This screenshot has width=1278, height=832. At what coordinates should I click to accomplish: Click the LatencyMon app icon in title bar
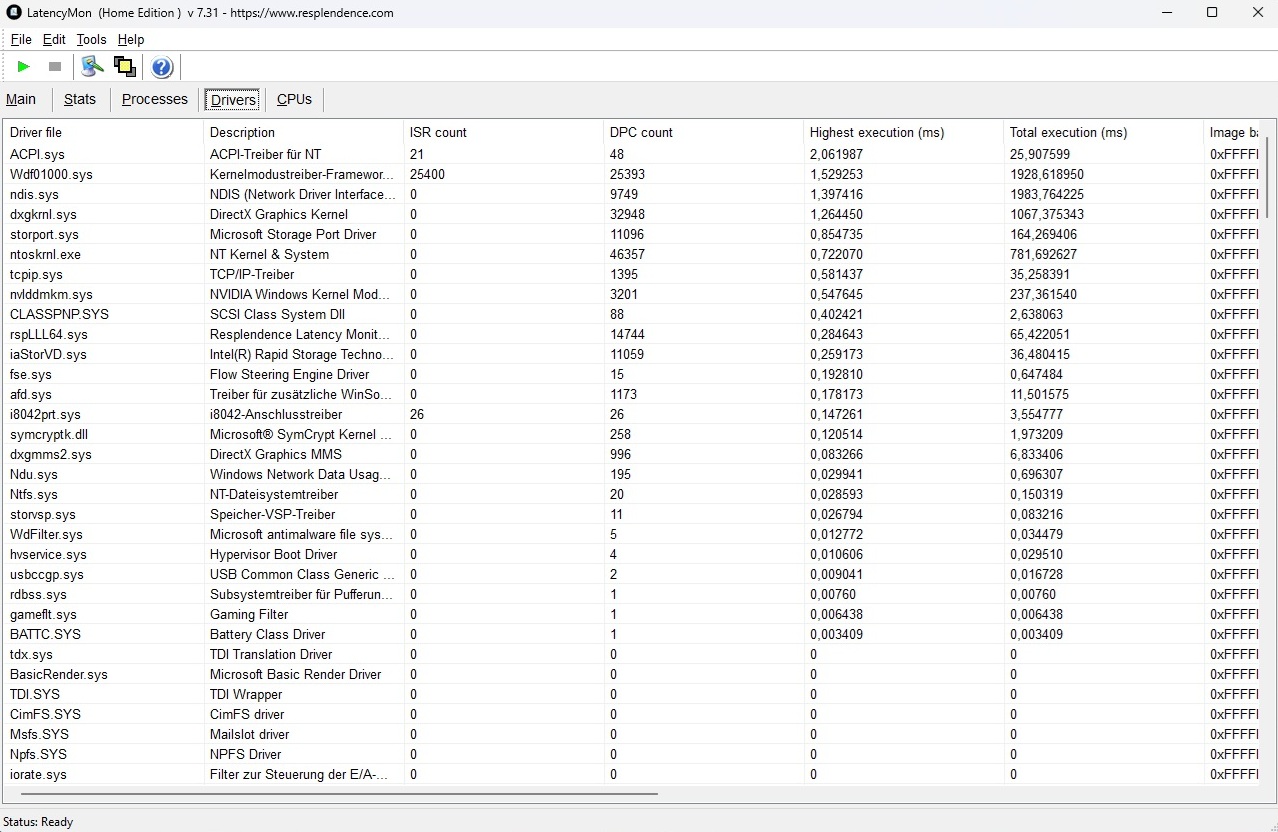(14, 13)
